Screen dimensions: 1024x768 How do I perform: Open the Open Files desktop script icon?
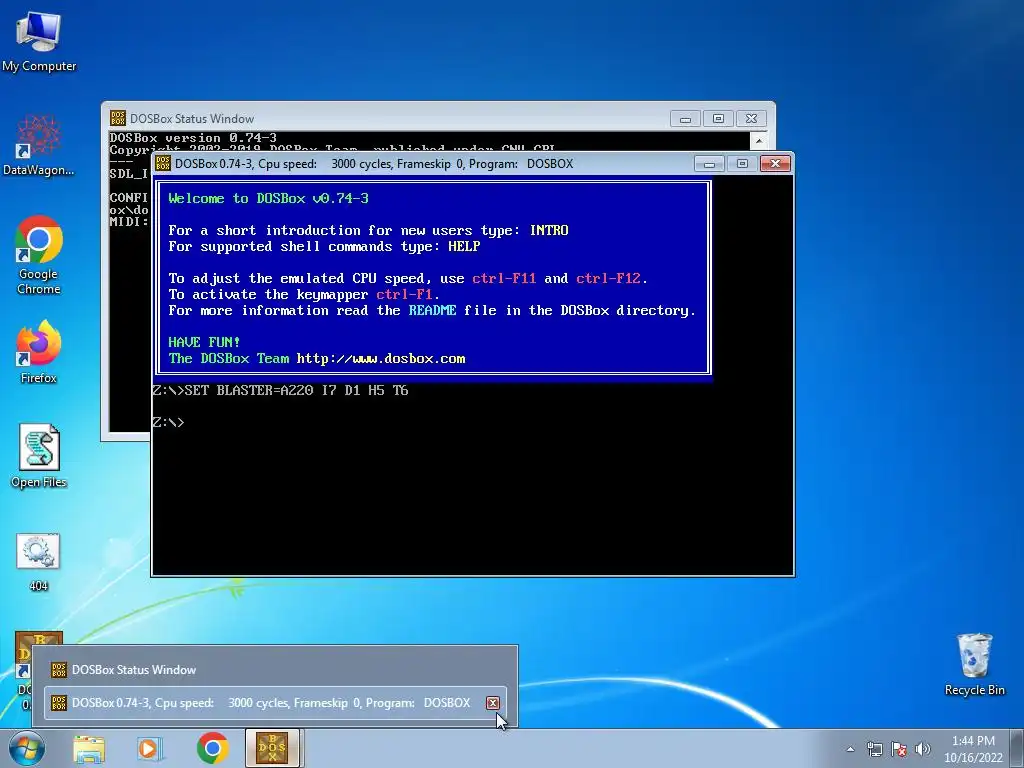coord(39,456)
